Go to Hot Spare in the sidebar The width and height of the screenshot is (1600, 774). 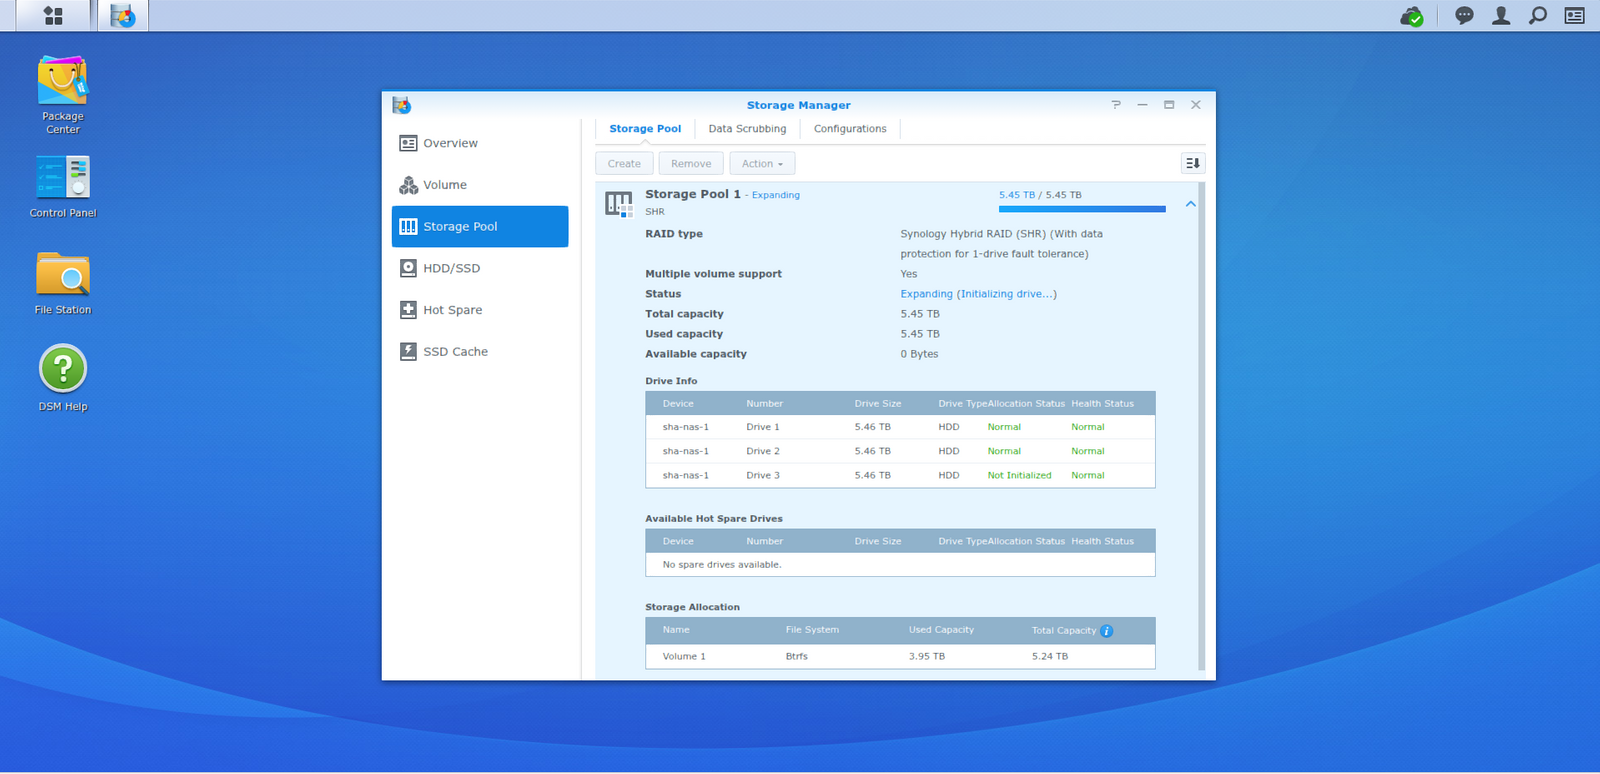480,310
